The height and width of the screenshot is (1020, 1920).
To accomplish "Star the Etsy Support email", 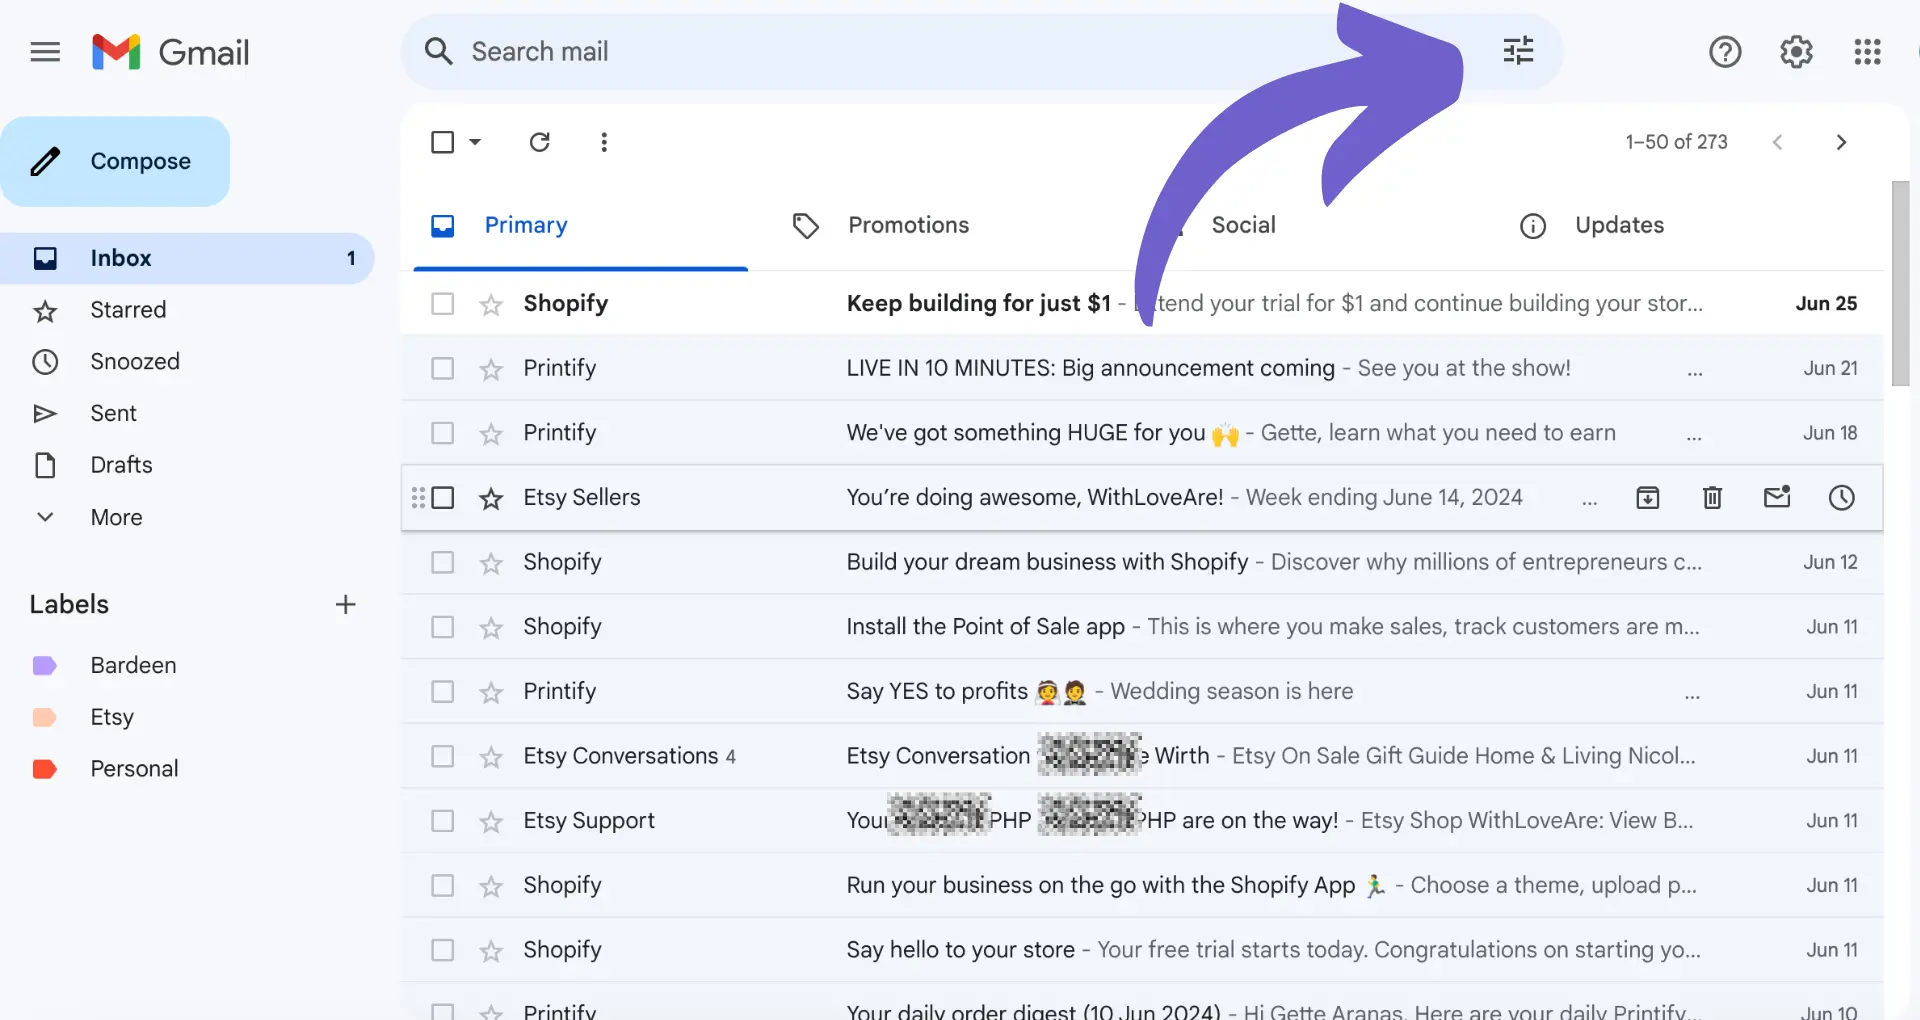I will tap(490, 821).
